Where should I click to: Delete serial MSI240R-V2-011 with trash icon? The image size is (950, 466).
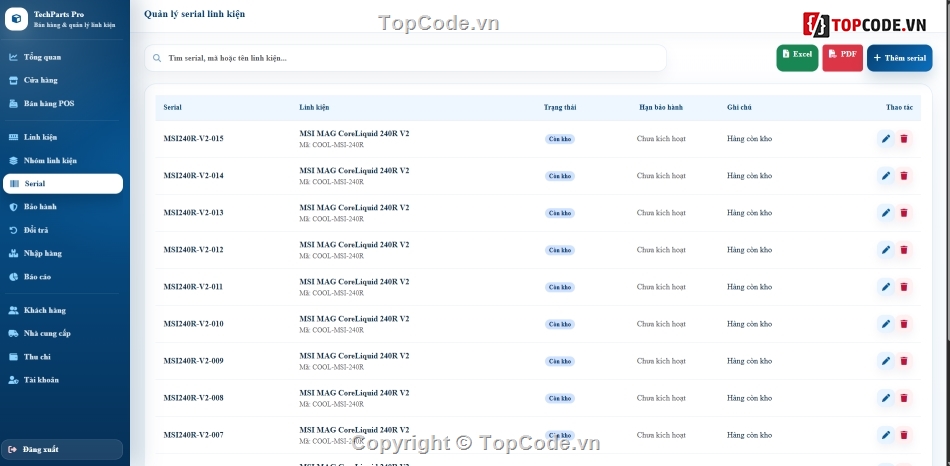(x=904, y=287)
